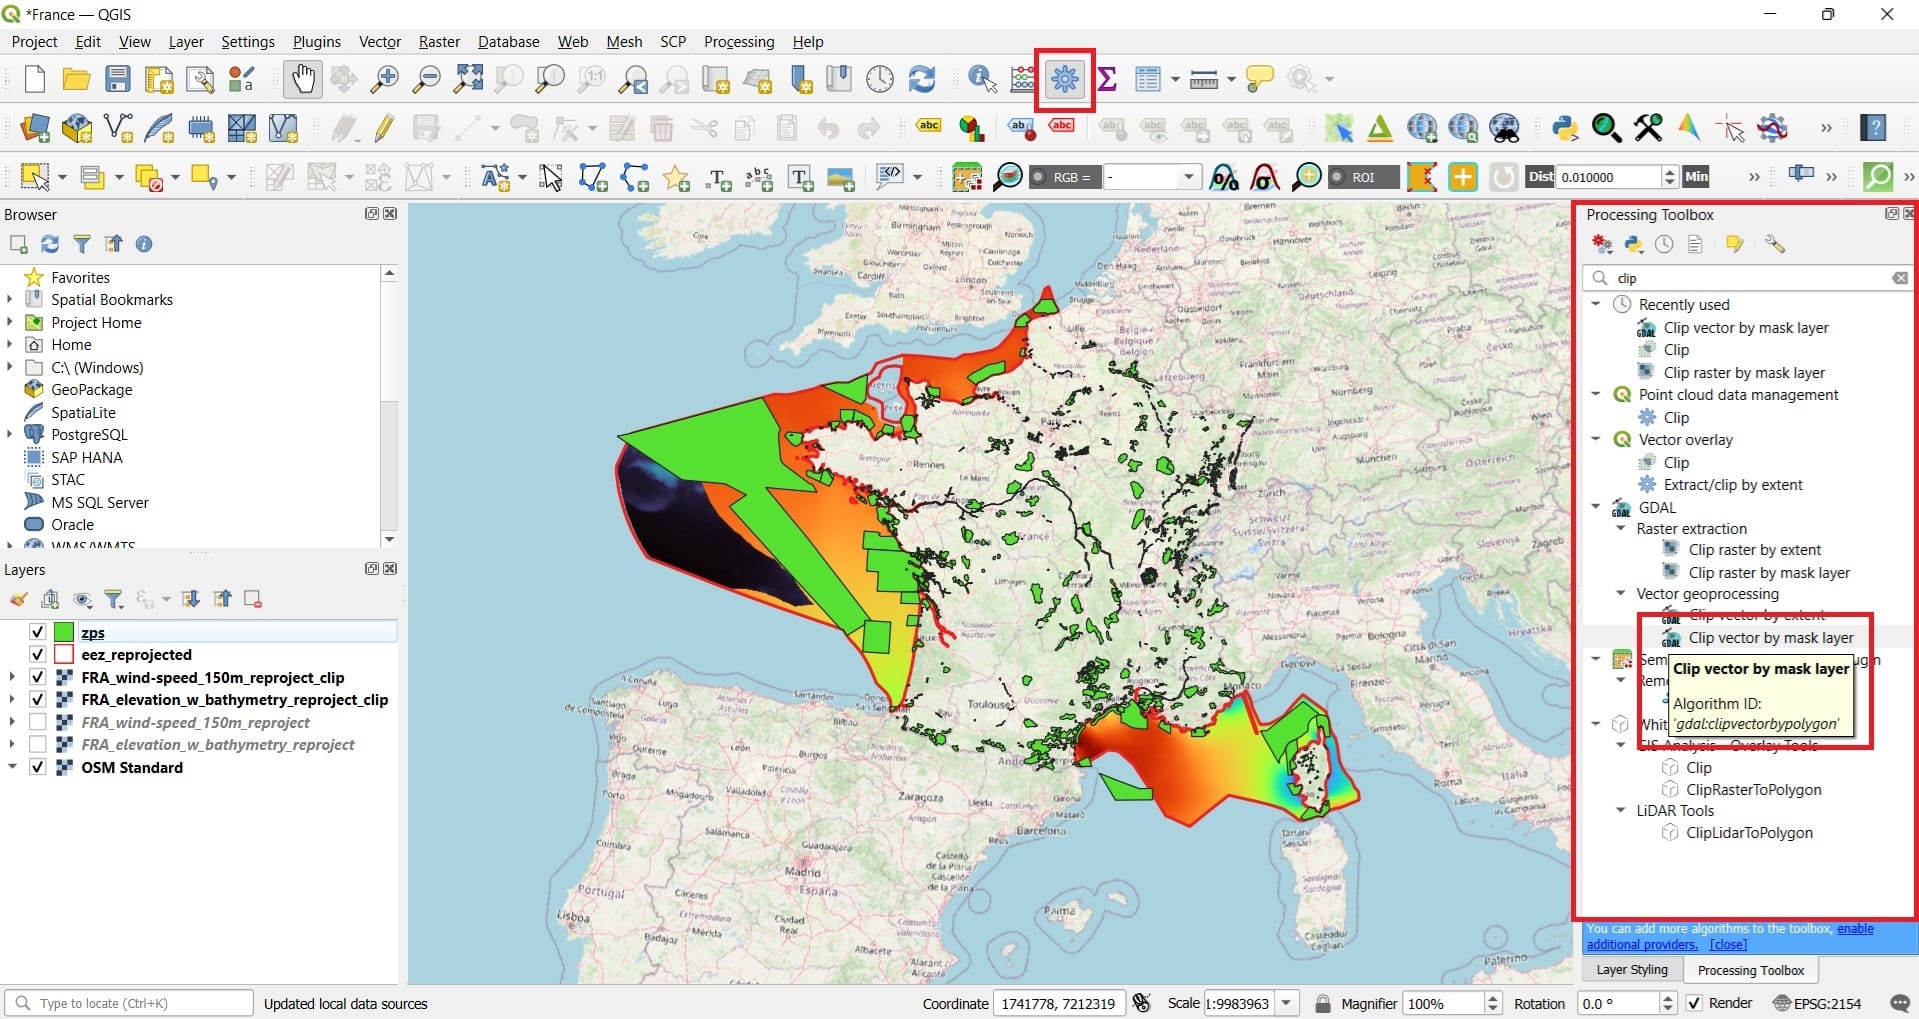Open Processing Toolbox options wrench icon
1919x1019 pixels.
(x=1775, y=244)
